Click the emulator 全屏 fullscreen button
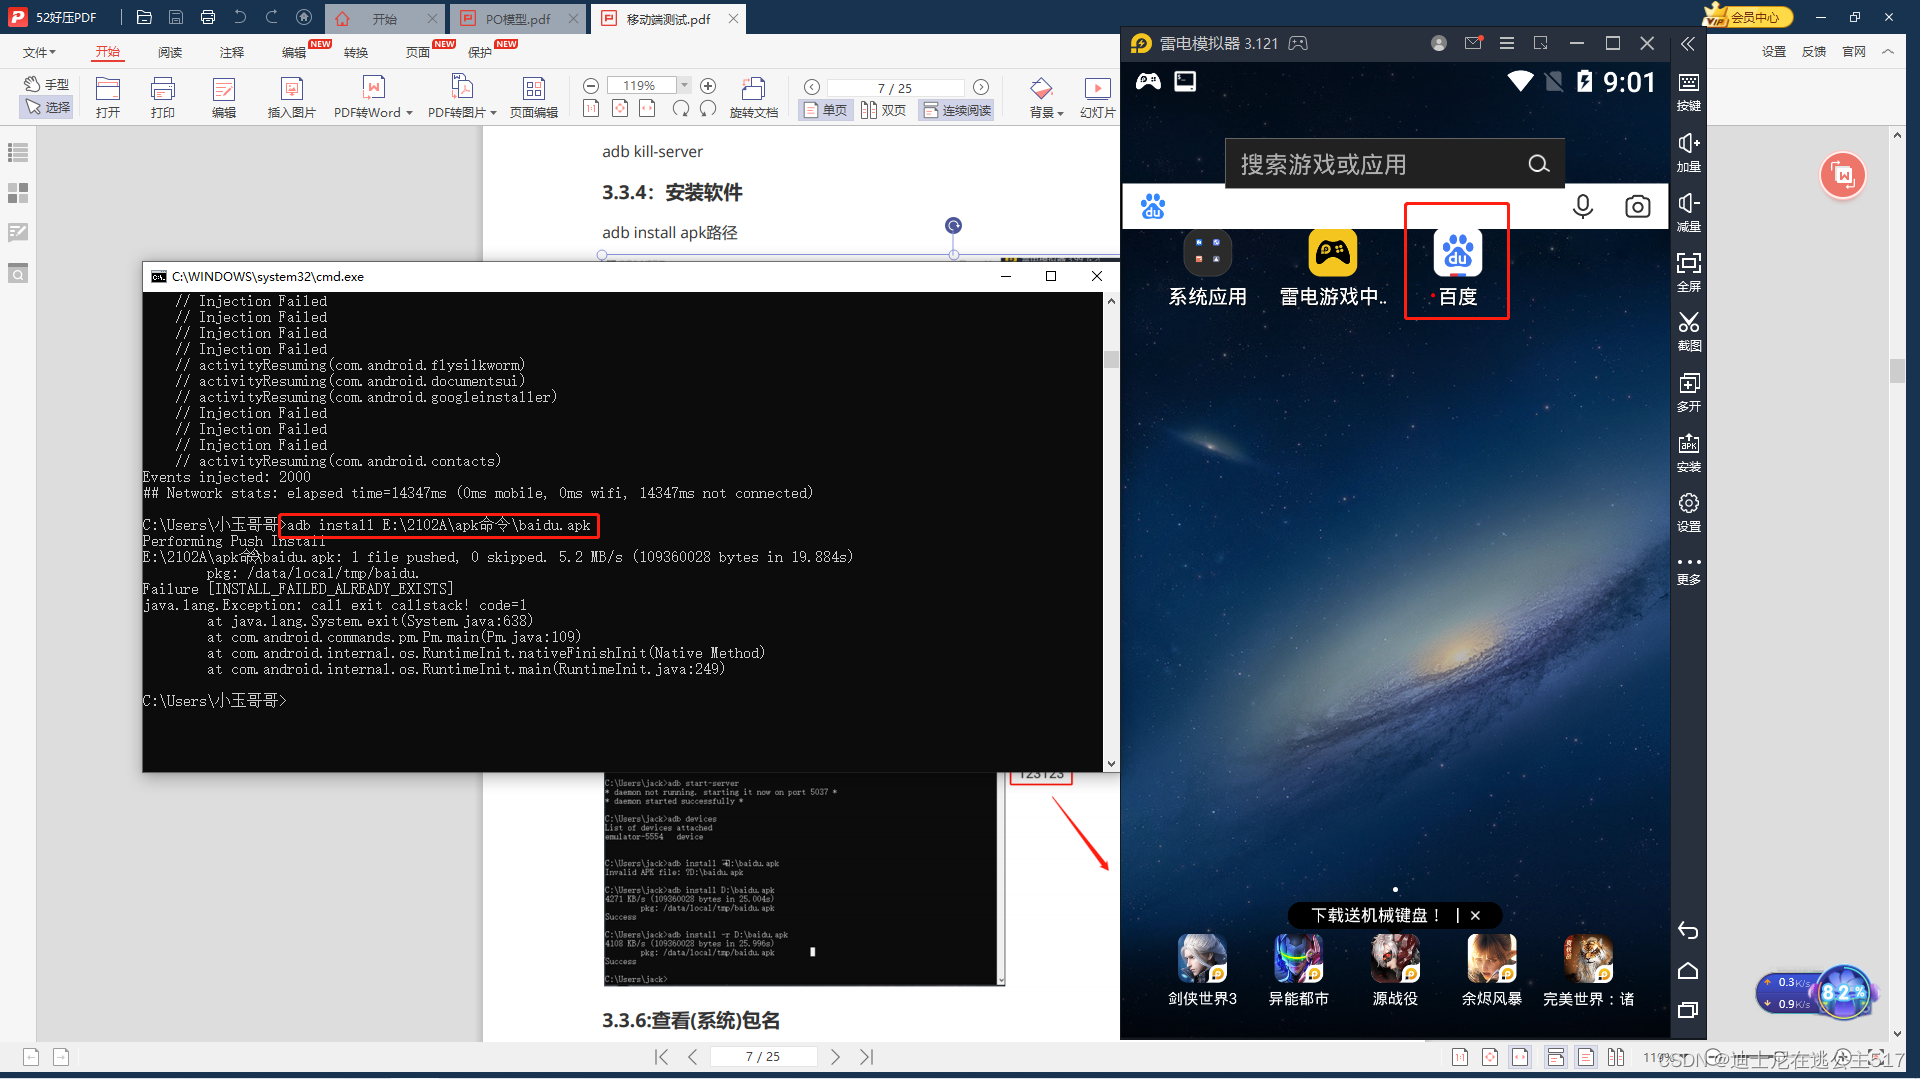The width and height of the screenshot is (1920, 1079). coord(1688,272)
